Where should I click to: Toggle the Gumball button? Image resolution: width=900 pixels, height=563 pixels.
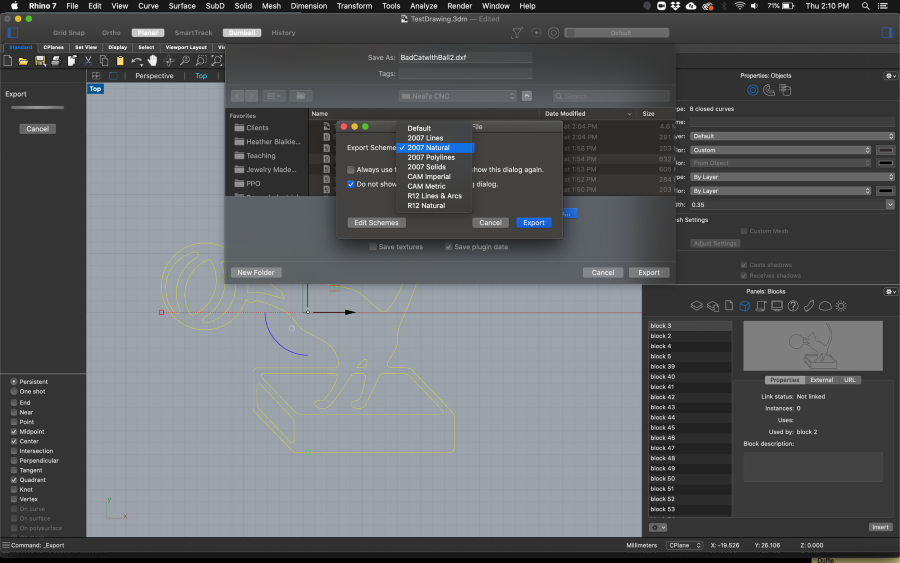(242, 33)
